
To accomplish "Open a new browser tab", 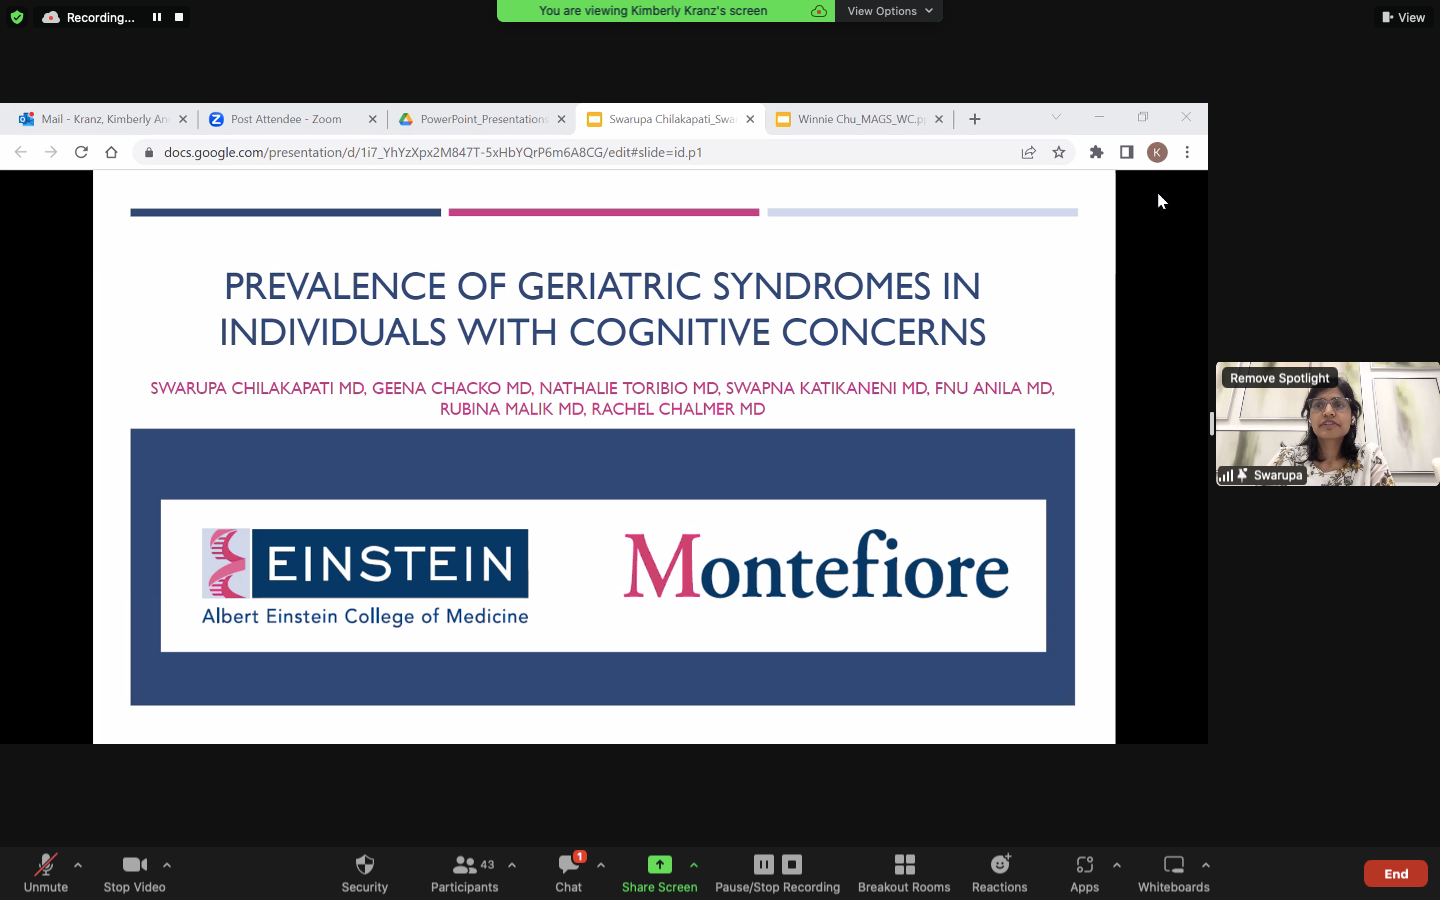I will point(975,119).
